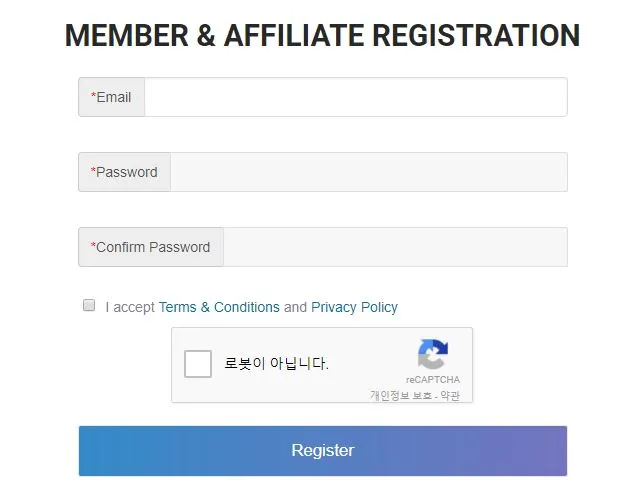This screenshot has height=491, width=625.
Task: Open the Privacy Policy link
Action: point(354,307)
